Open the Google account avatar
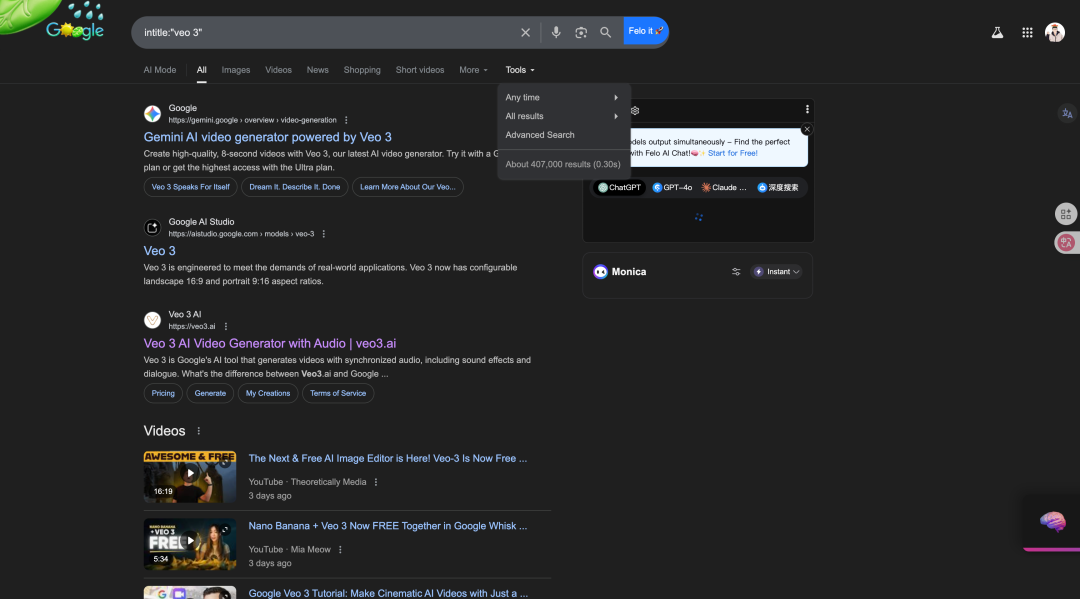Screen dimensions: 1080x599 (x=1055, y=32)
